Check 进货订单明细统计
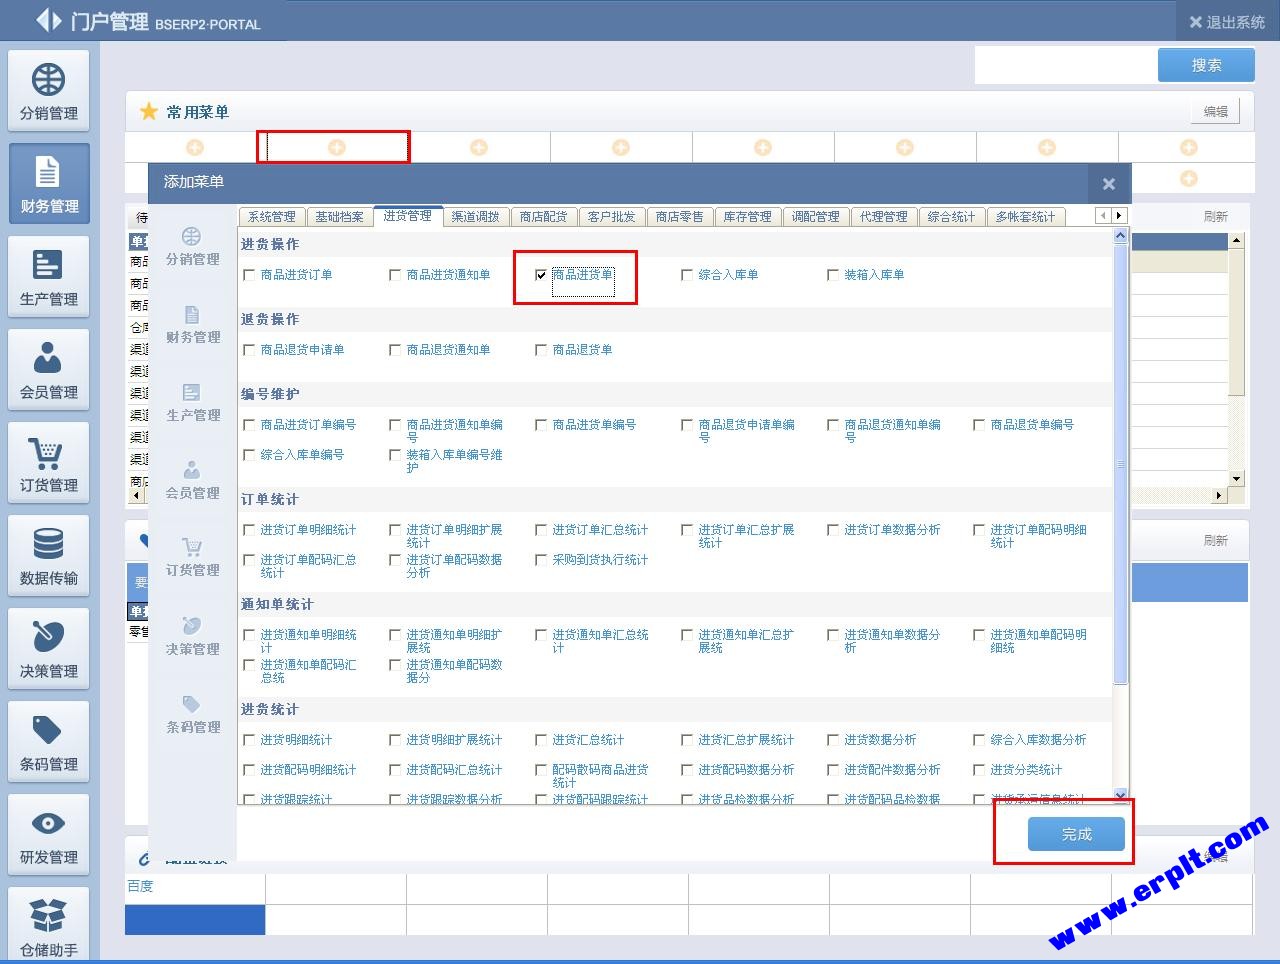Image resolution: width=1280 pixels, height=964 pixels. click(249, 530)
